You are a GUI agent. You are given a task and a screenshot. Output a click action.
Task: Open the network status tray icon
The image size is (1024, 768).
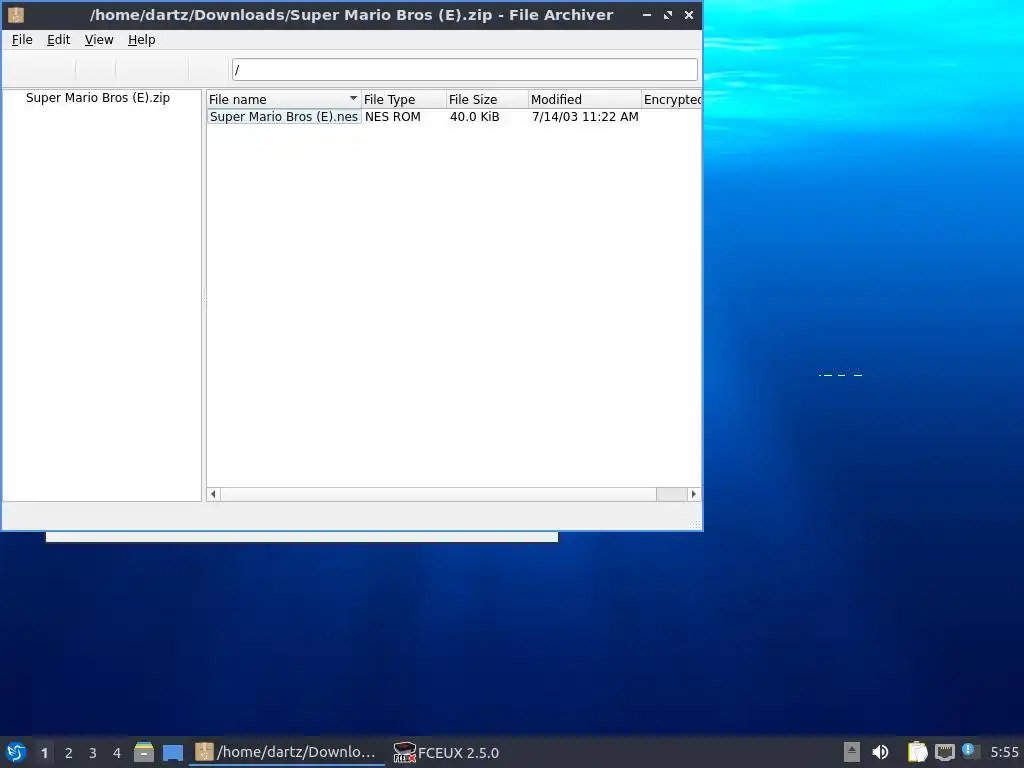944,752
